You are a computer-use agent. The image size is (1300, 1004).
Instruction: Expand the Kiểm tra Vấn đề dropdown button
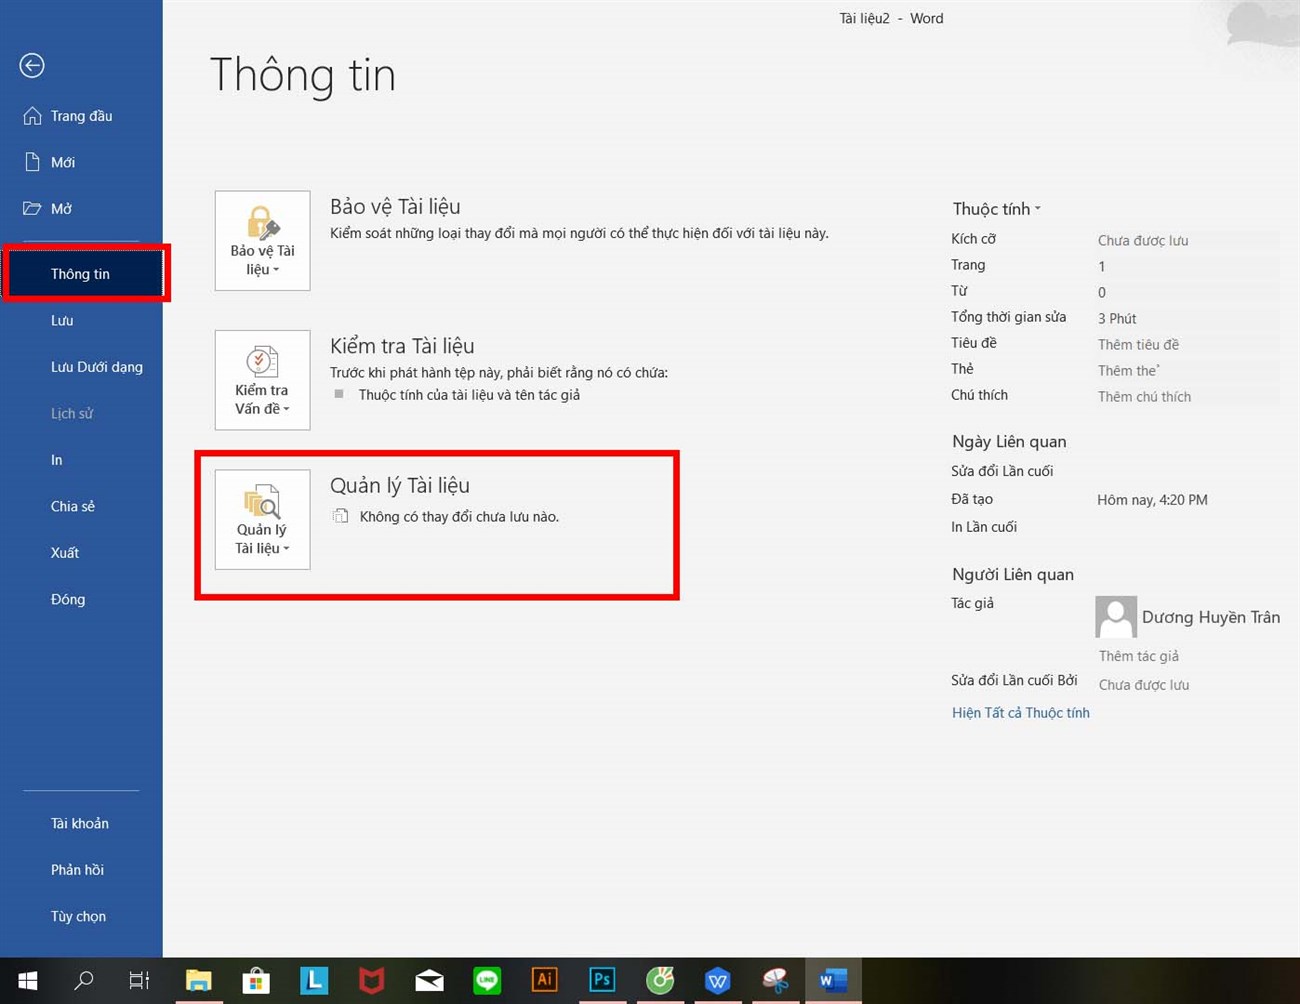tap(262, 380)
